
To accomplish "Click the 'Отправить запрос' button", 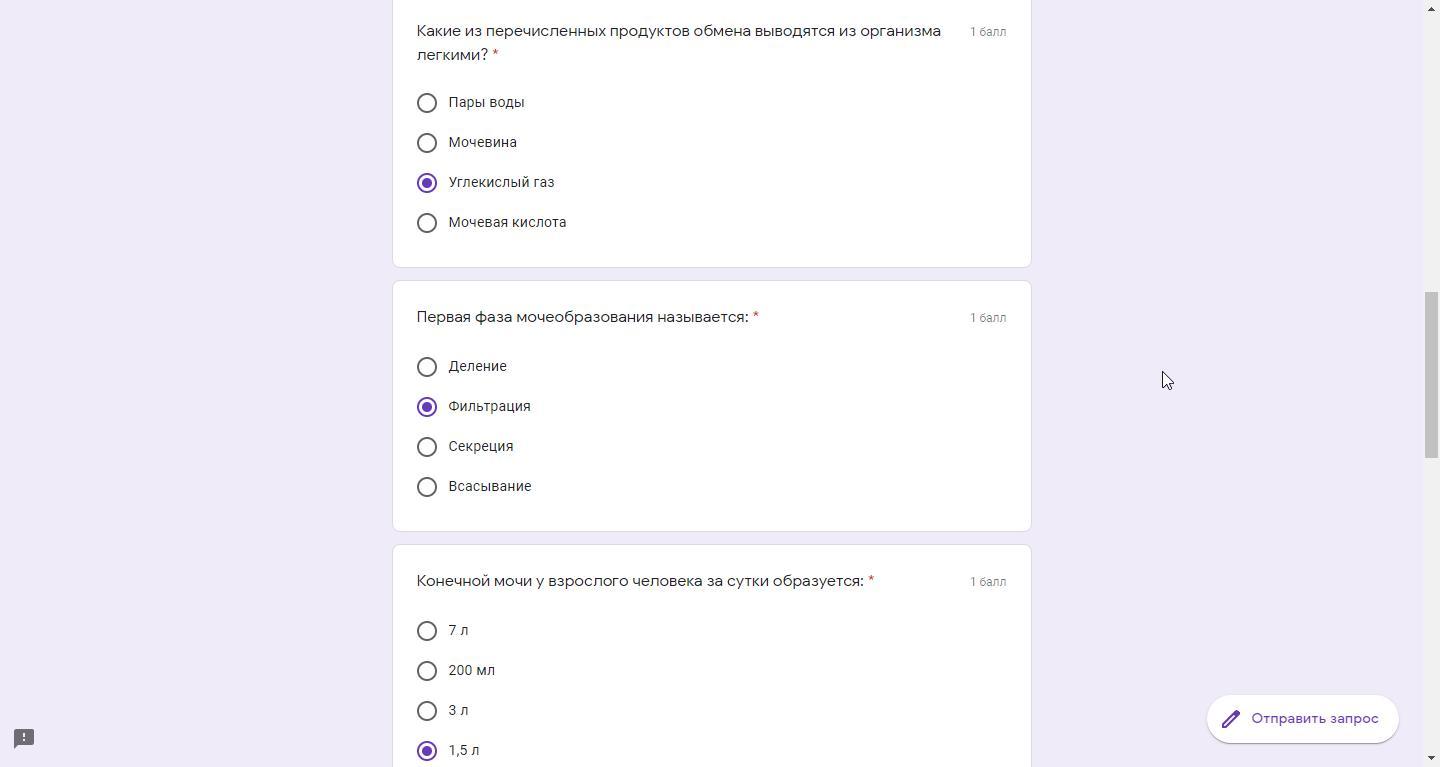I will (1313, 719).
